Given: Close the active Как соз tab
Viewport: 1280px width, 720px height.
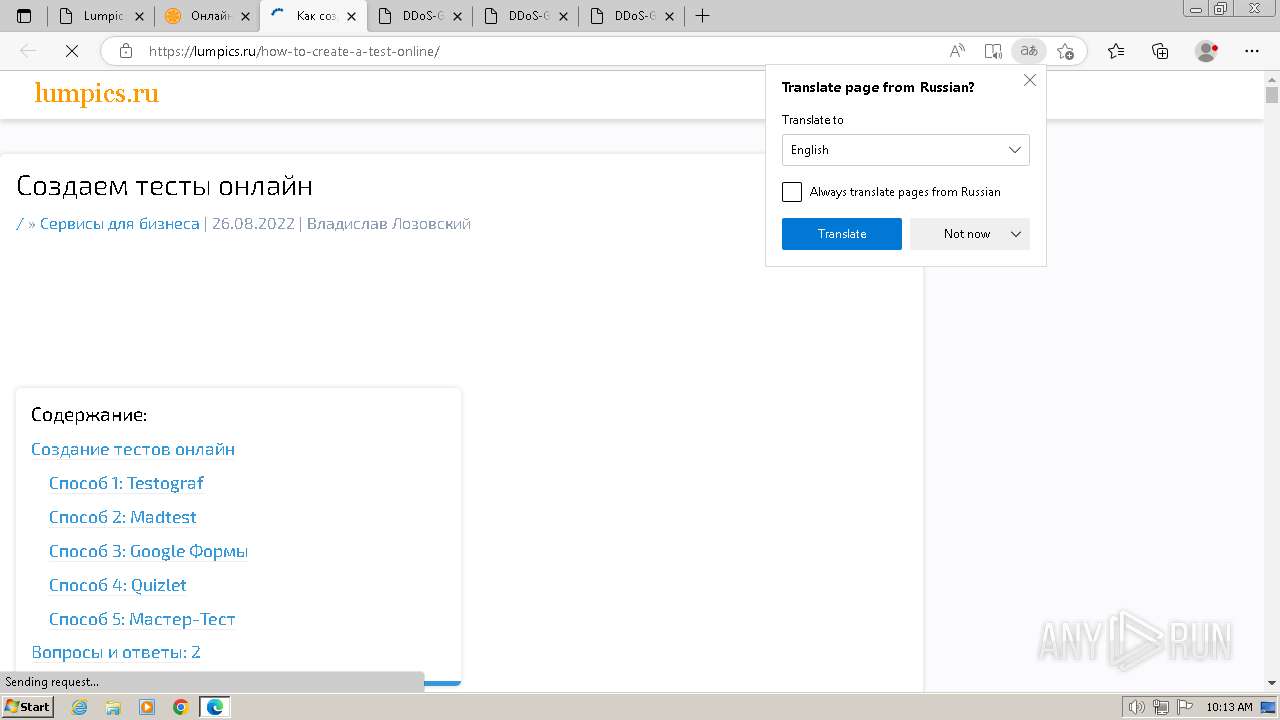Looking at the screenshot, I should point(351,16).
